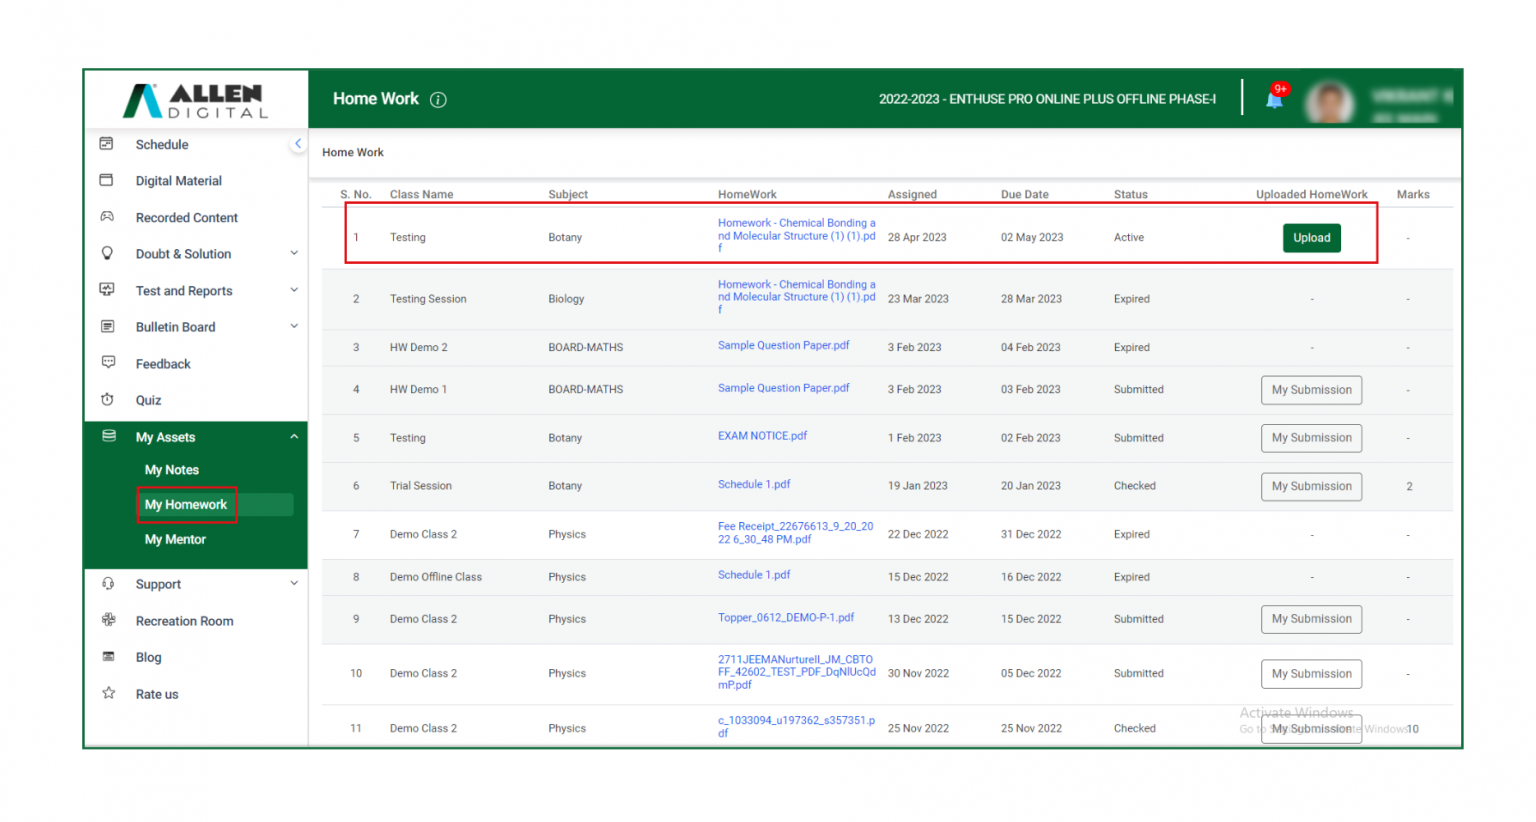Viewport: 1536px width, 822px height.
Task: Expand the Test and Reports chevron
Action: [x=294, y=290]
